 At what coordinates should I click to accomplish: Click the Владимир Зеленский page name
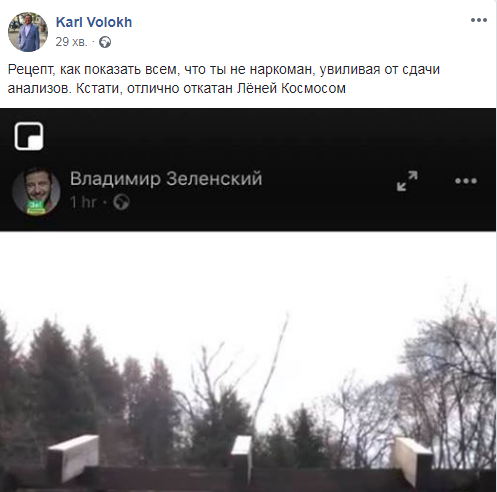point(166,179)
